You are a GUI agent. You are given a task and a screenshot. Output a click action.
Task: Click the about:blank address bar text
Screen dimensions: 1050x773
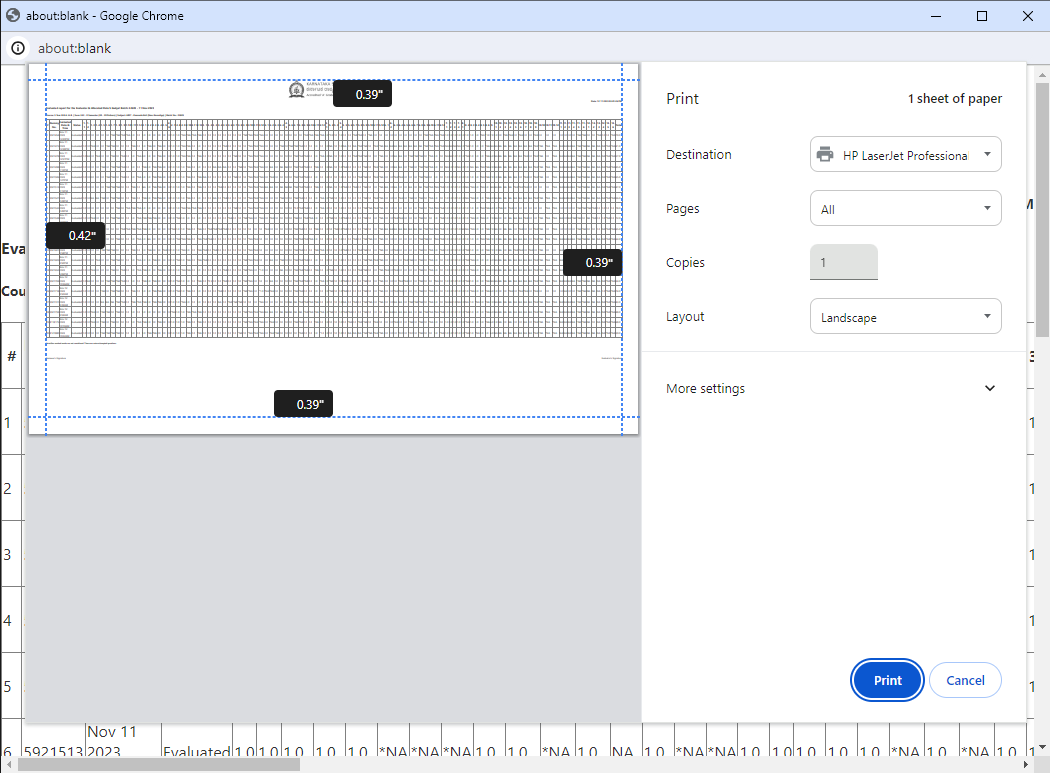coord(75,48)
